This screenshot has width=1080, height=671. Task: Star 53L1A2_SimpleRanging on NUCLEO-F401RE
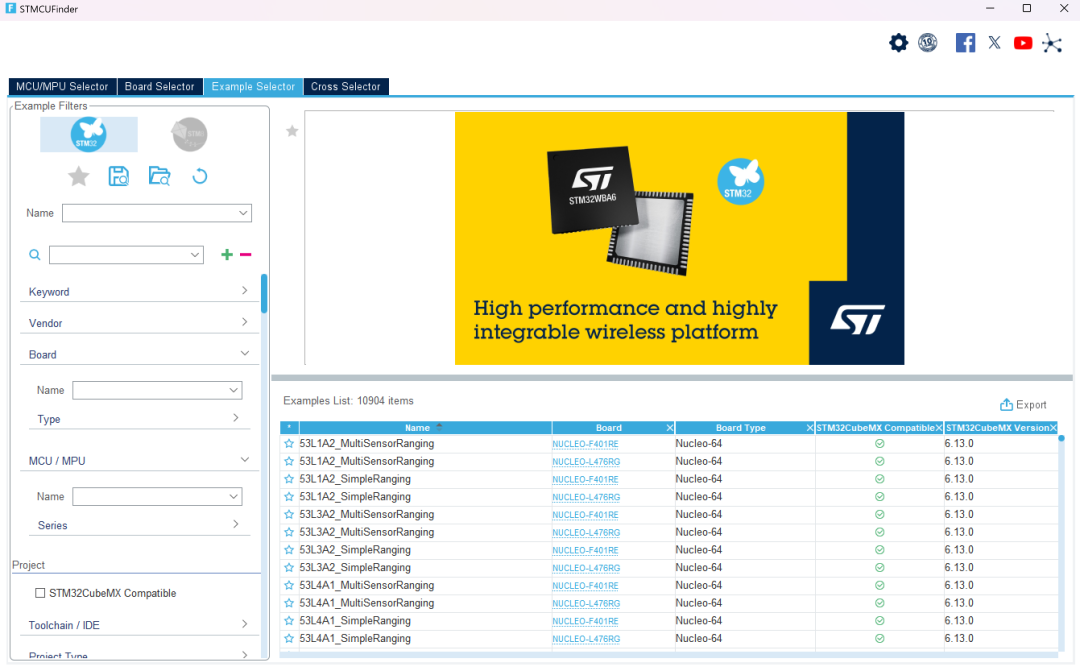point(289,479)
